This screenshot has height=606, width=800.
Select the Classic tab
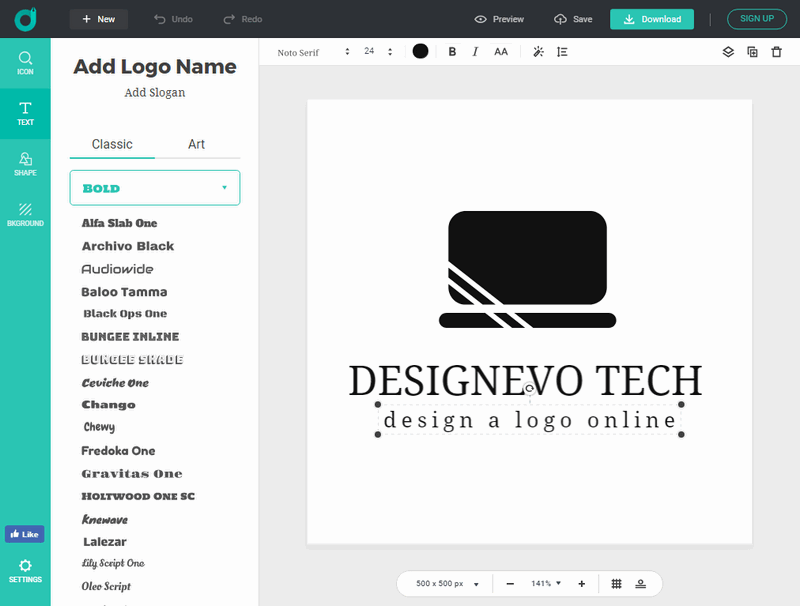coord(112,144)
